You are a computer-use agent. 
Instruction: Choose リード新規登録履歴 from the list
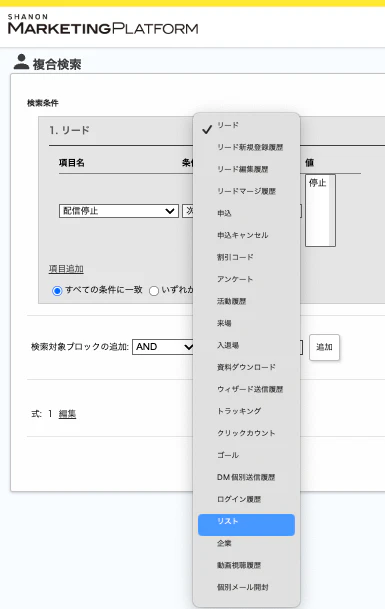pos(246,148)
